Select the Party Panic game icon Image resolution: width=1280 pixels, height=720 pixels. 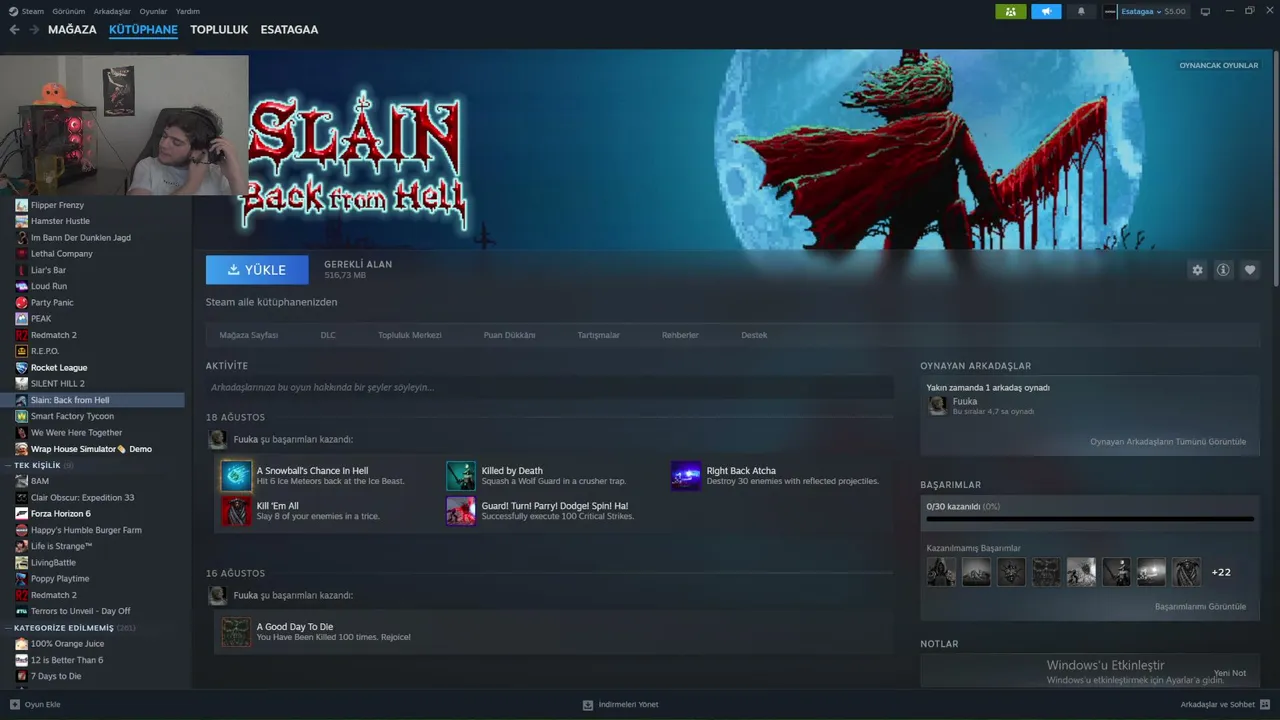[x=22, y=303]
